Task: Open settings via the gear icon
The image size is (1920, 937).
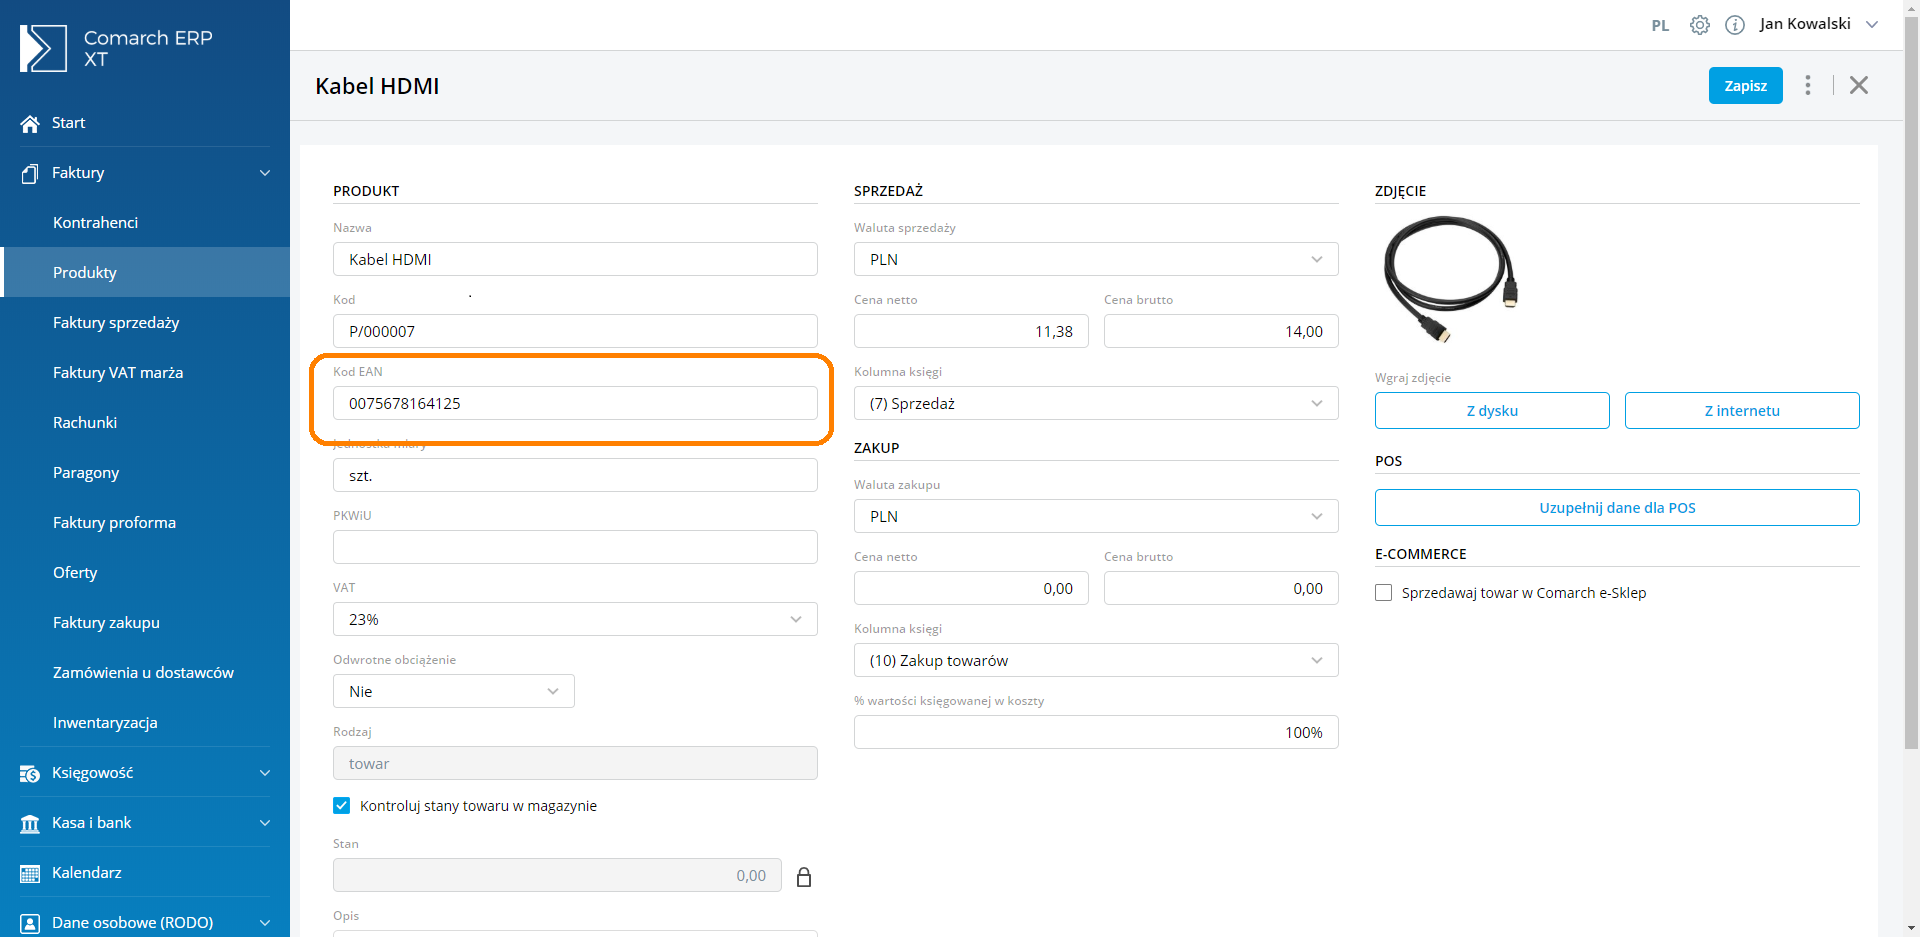Action: coord(1699,25)
